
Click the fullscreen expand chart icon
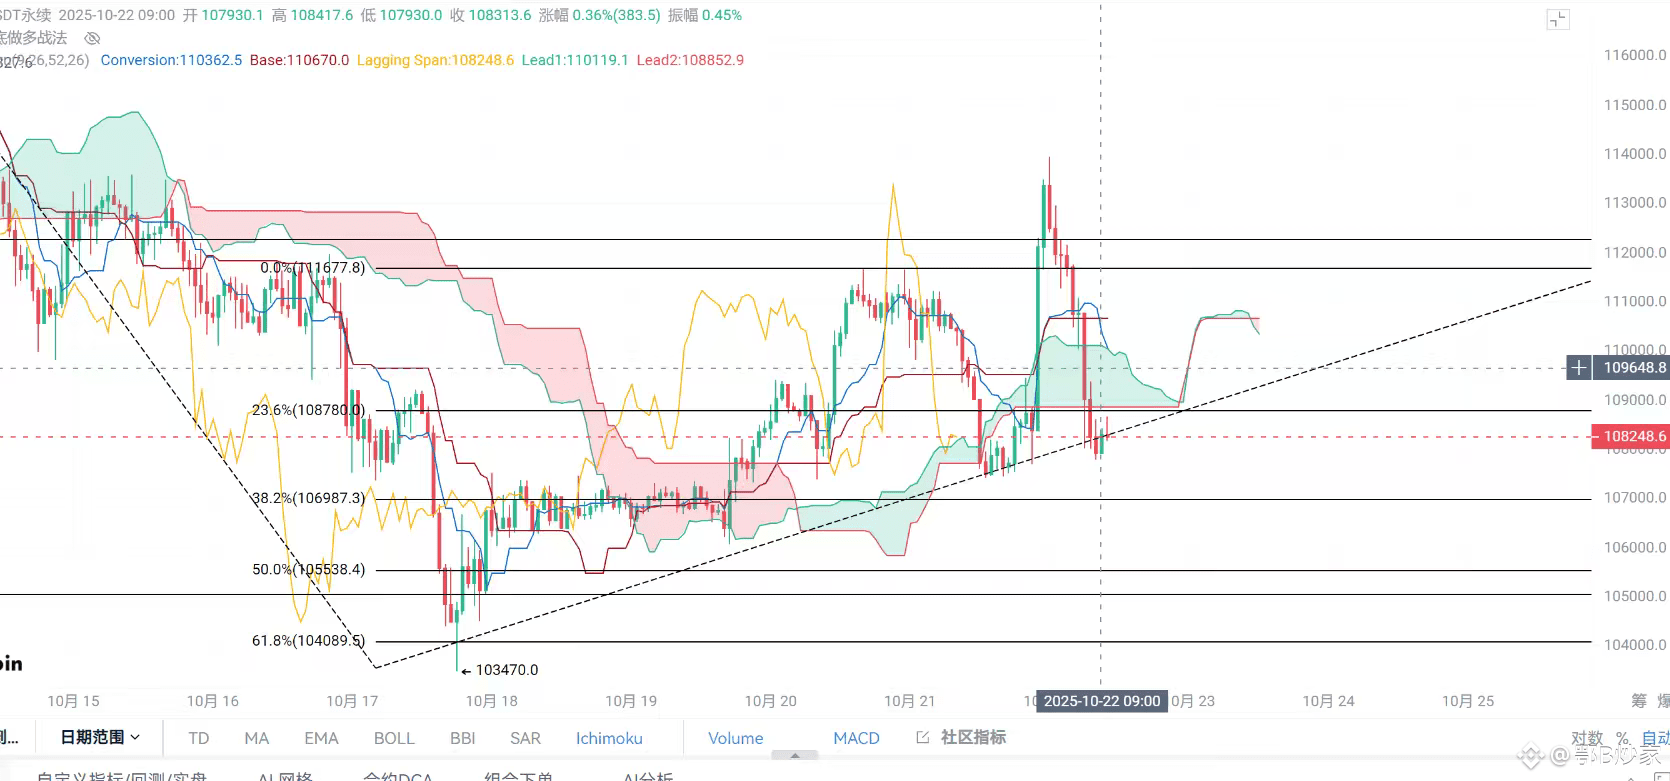(x=1558, y=19)
